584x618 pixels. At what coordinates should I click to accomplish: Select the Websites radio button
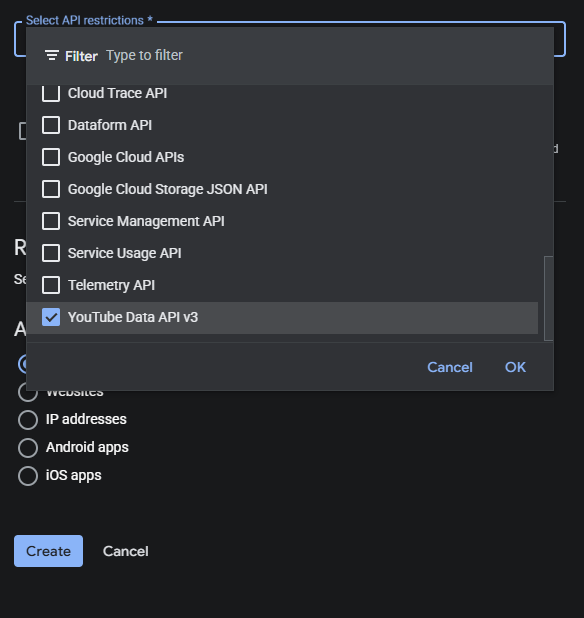coord(28,395)
